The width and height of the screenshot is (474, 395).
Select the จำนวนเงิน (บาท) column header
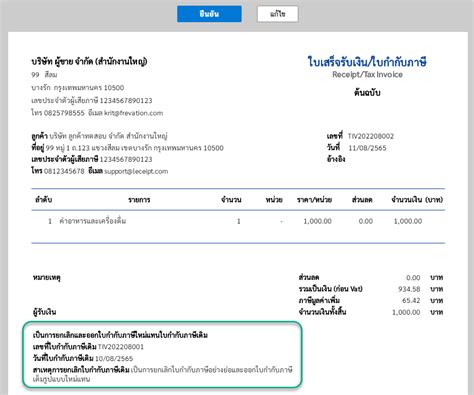(417, 200)
